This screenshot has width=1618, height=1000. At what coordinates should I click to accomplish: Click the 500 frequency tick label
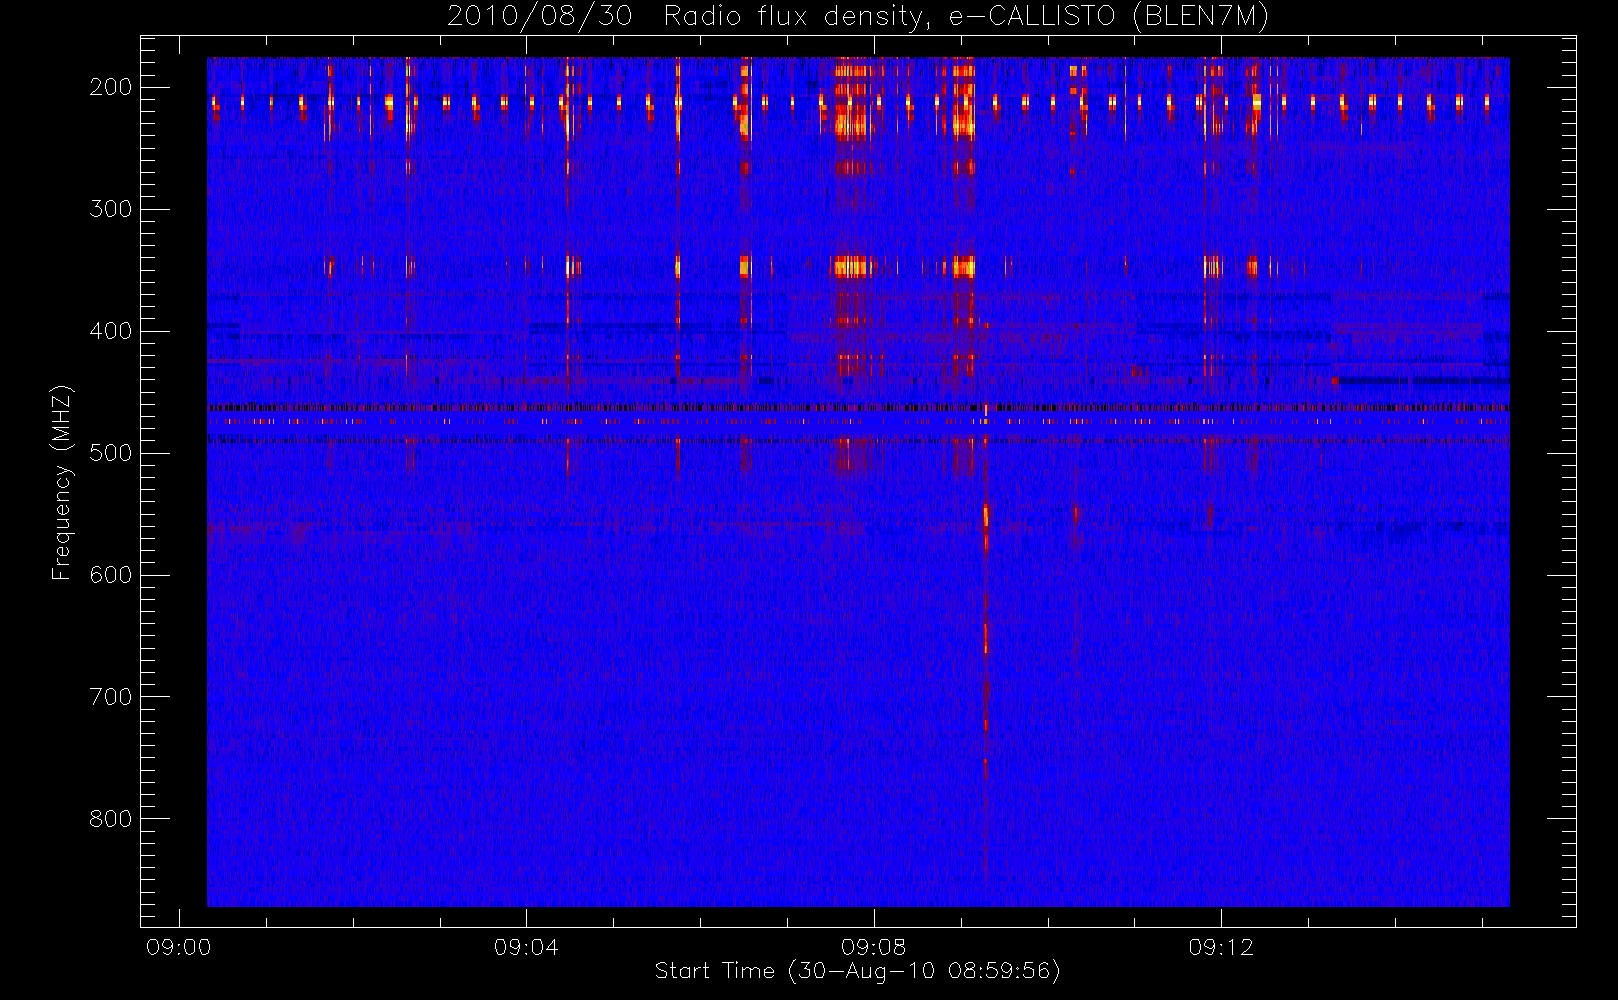(x=111, y=453)
